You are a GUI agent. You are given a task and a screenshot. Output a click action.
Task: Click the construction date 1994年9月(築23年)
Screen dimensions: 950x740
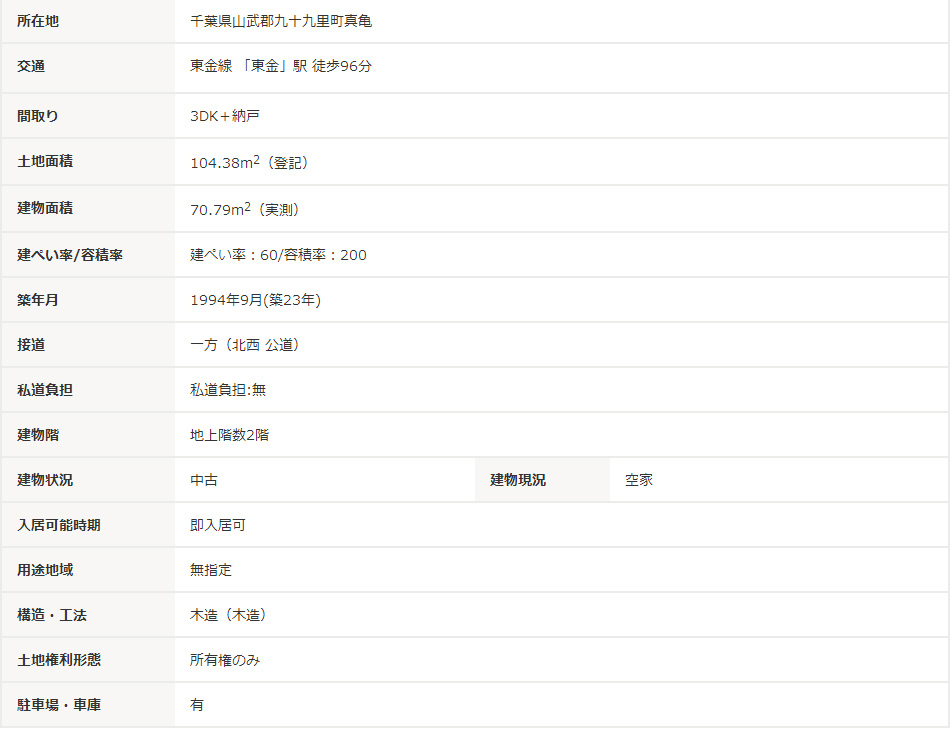point(255,300)
